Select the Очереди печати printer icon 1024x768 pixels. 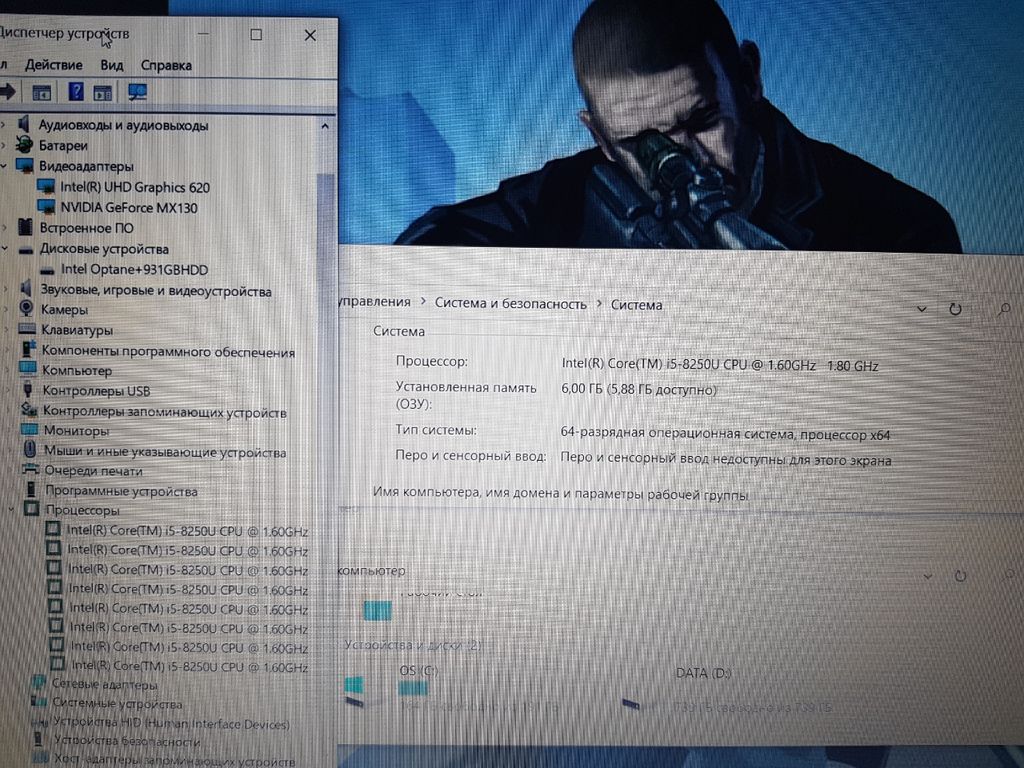(x=31, y=470)
